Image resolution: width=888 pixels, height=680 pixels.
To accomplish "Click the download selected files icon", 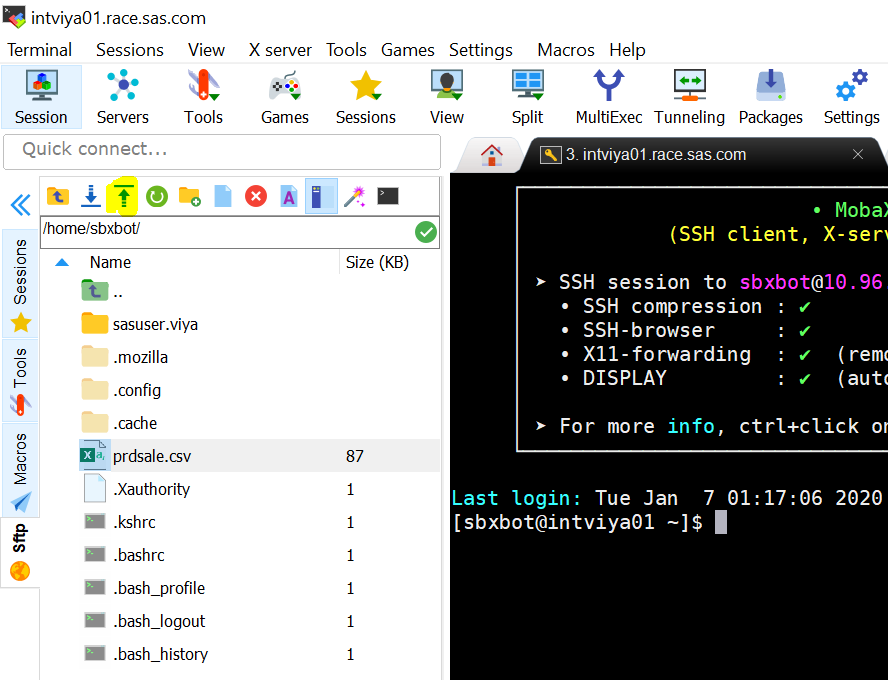I will (x=90, y=196).
